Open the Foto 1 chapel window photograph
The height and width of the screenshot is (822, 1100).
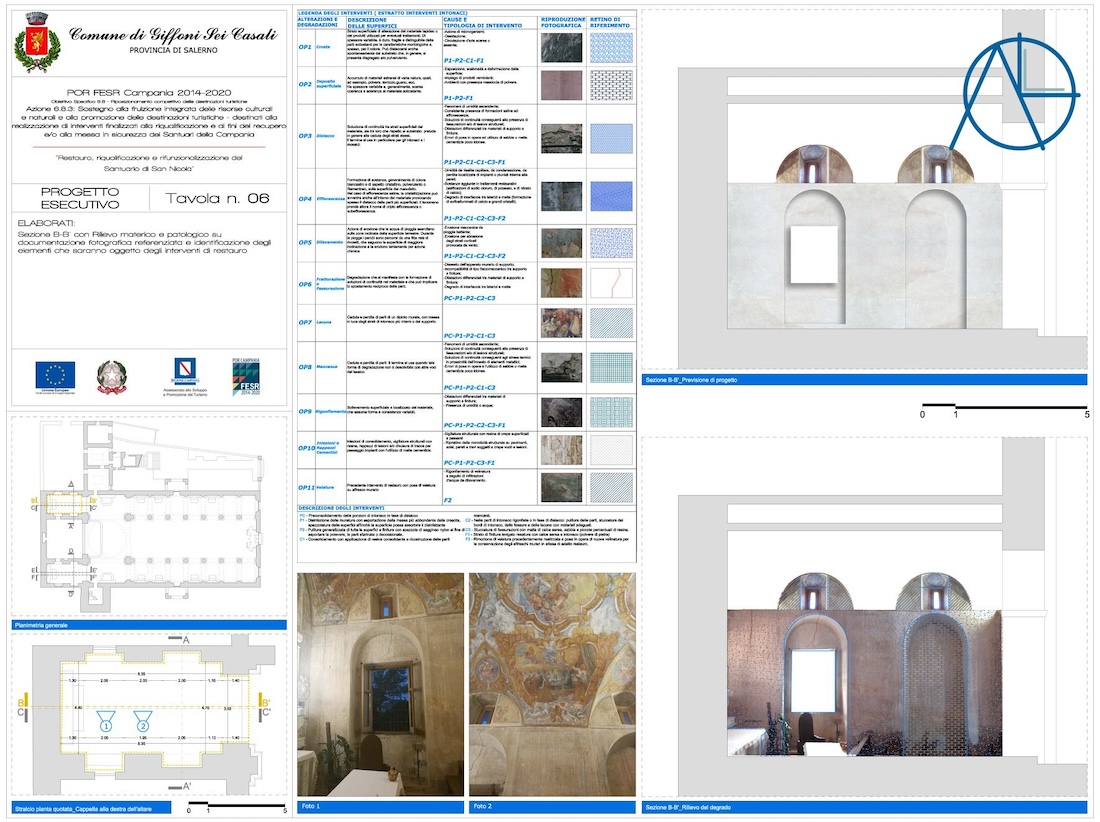tap(380, 685)
